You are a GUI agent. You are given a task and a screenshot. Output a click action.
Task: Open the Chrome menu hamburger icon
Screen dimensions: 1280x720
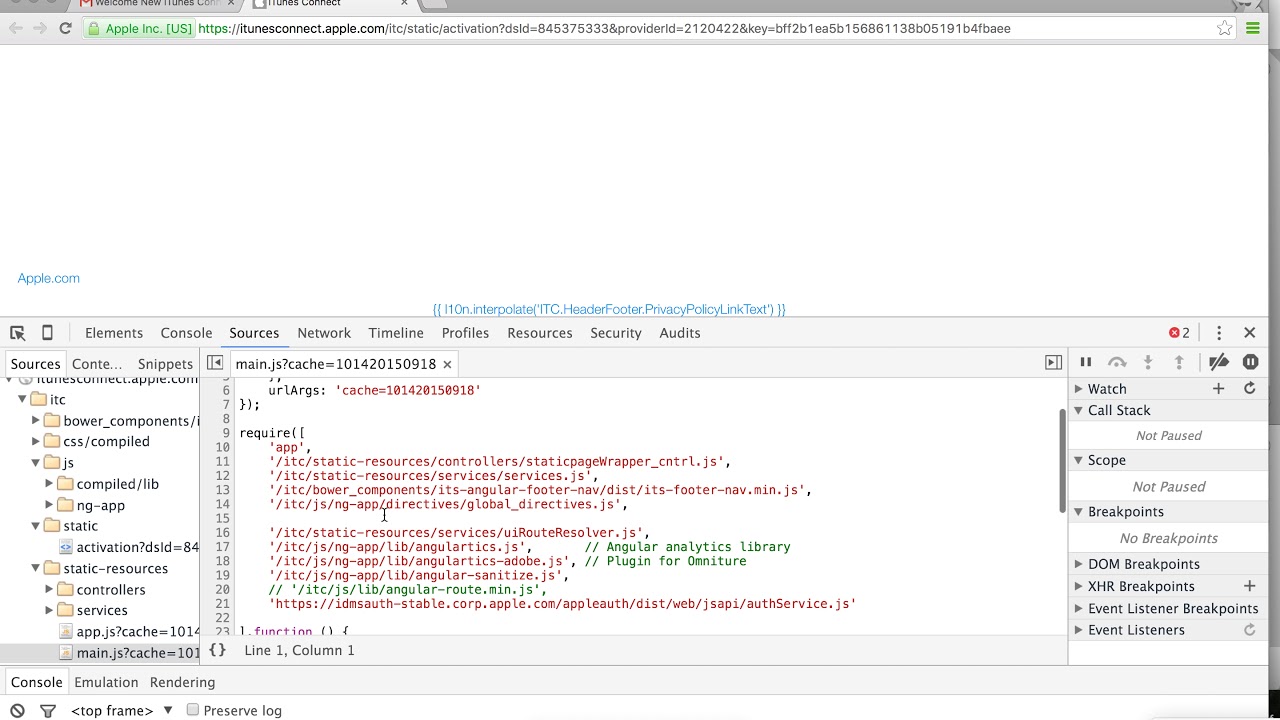tap(1252, 28)
